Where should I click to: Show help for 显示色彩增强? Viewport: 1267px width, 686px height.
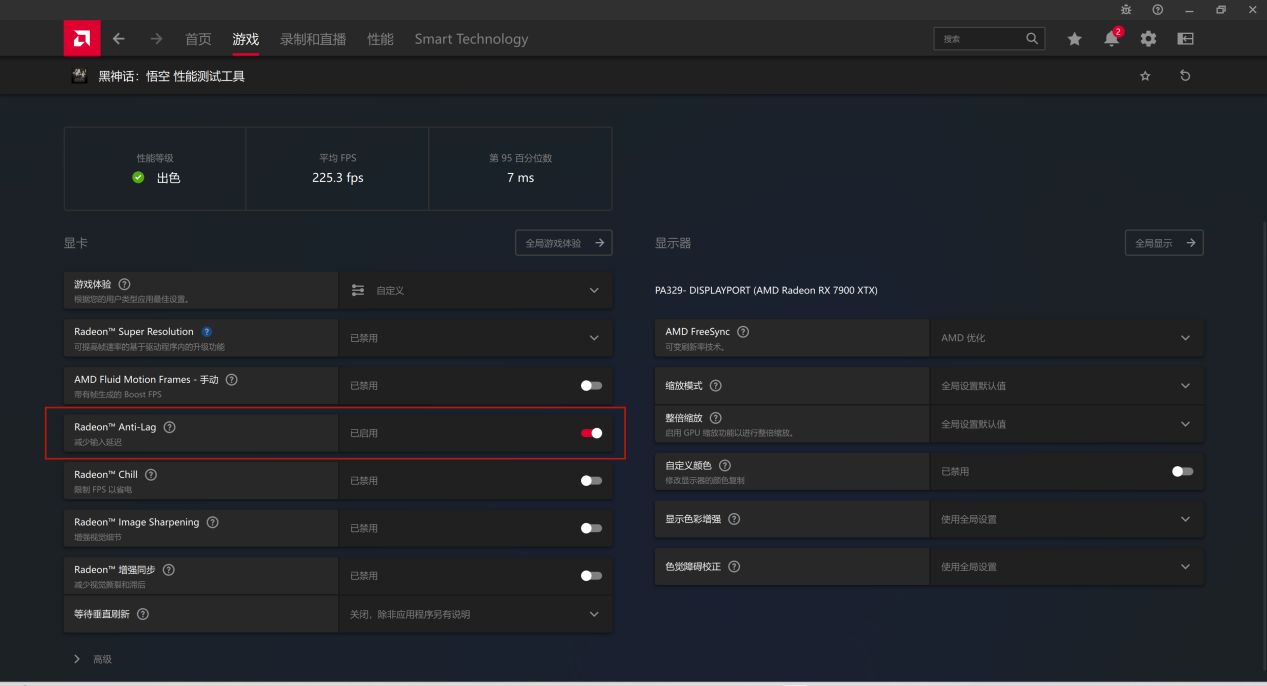click(734, 519)
